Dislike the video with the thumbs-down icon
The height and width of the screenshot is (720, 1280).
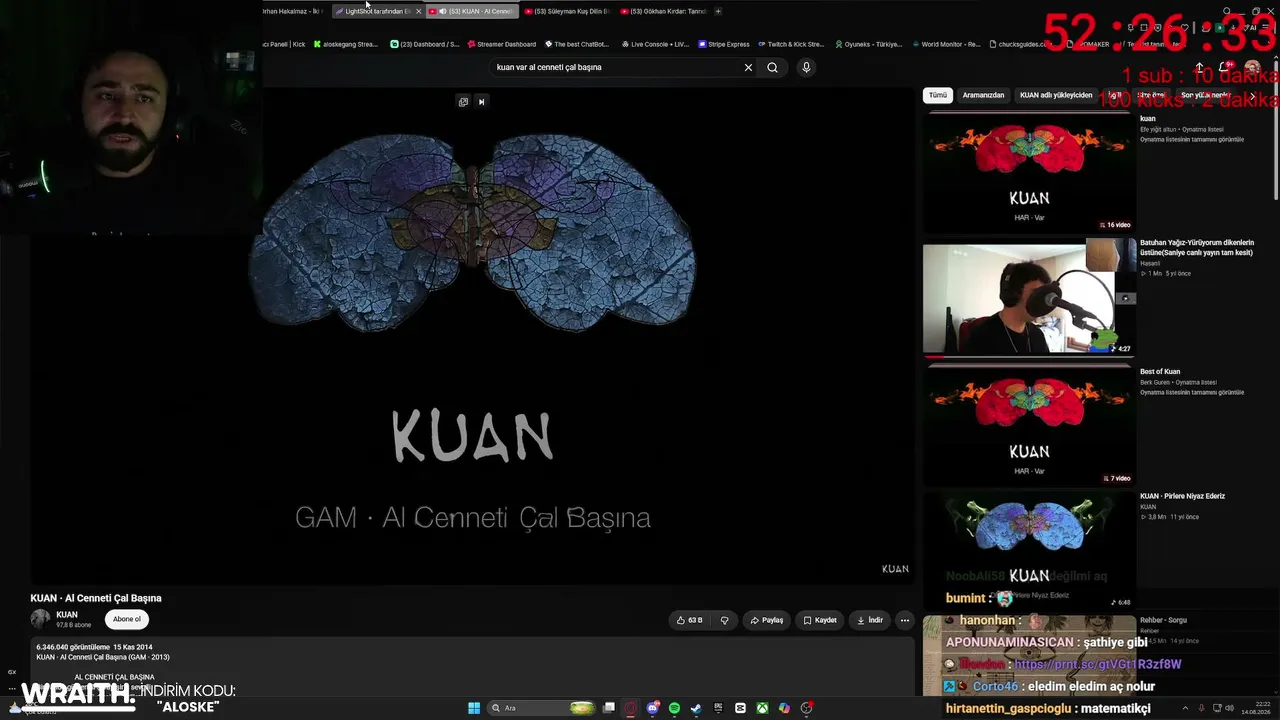click(x=725, y=620)
